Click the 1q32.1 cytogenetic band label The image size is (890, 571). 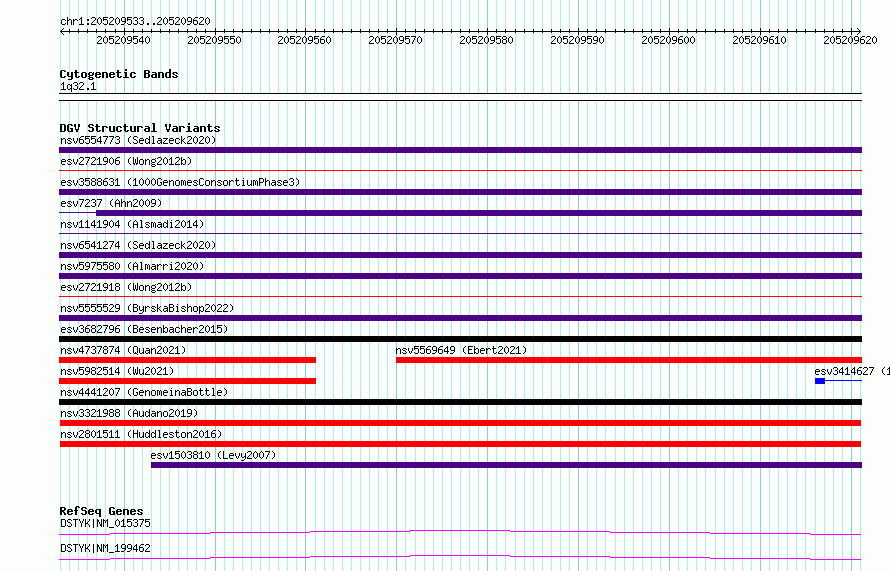[x=78, y=87]
